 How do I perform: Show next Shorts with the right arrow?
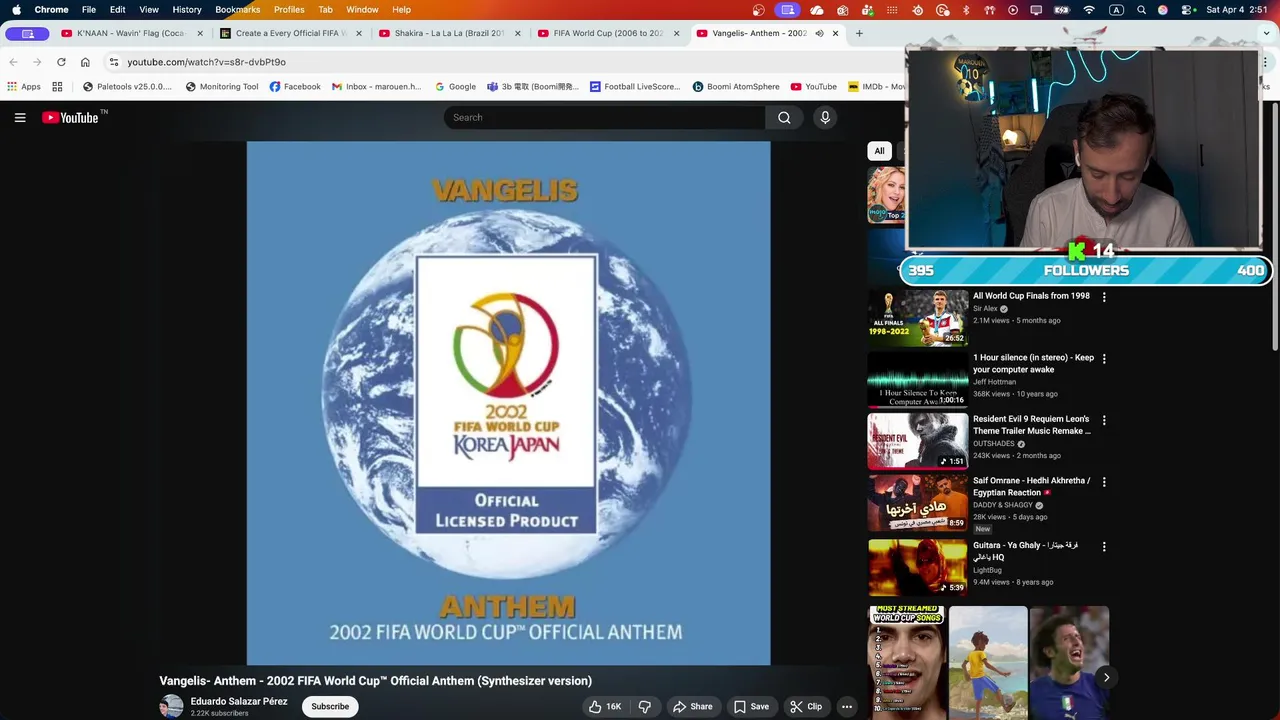1106,677
